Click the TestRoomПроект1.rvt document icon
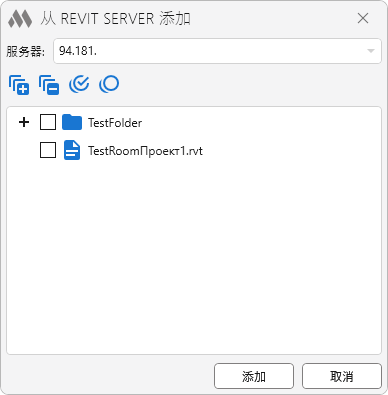 click(x=72, y=150)
